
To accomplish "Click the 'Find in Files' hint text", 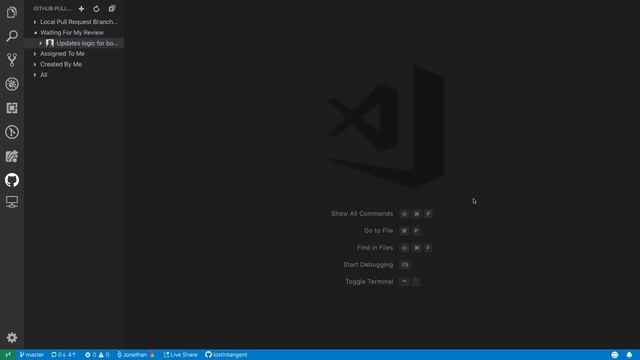I will [375, 248].
